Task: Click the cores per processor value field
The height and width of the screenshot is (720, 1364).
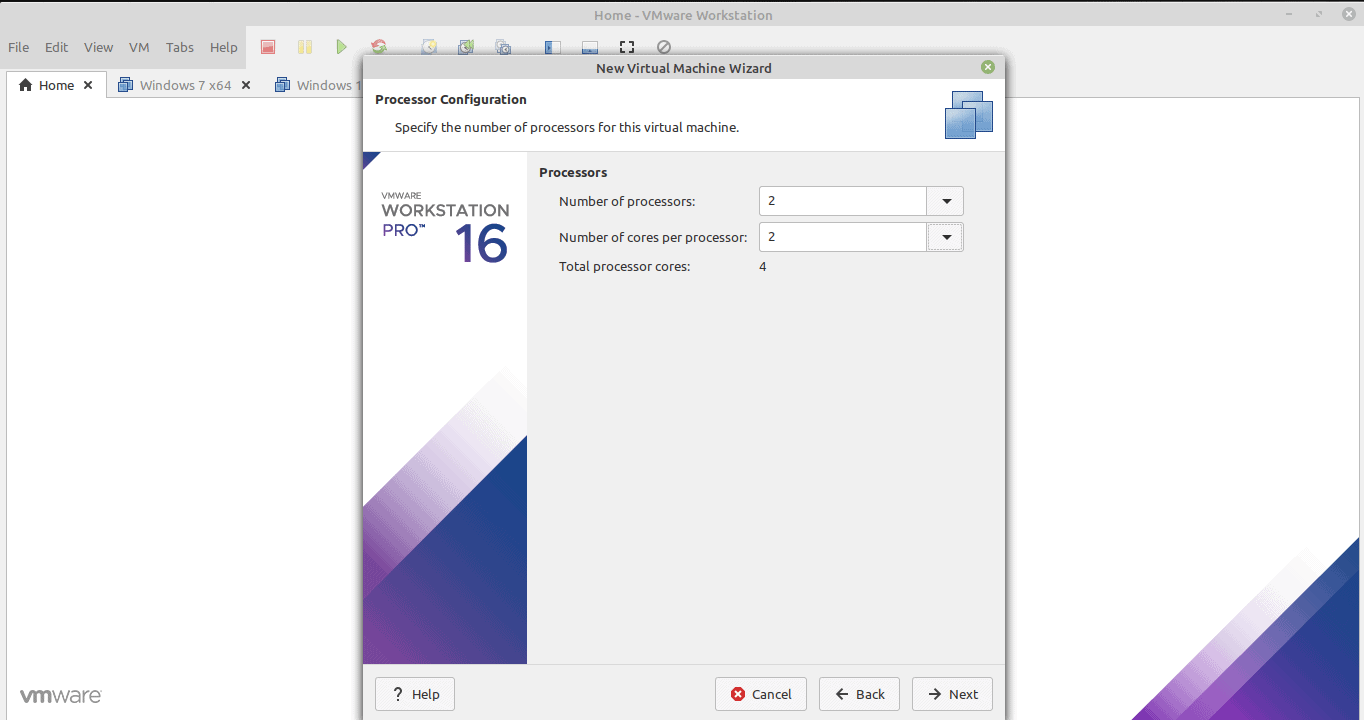Action: [843, 237]
